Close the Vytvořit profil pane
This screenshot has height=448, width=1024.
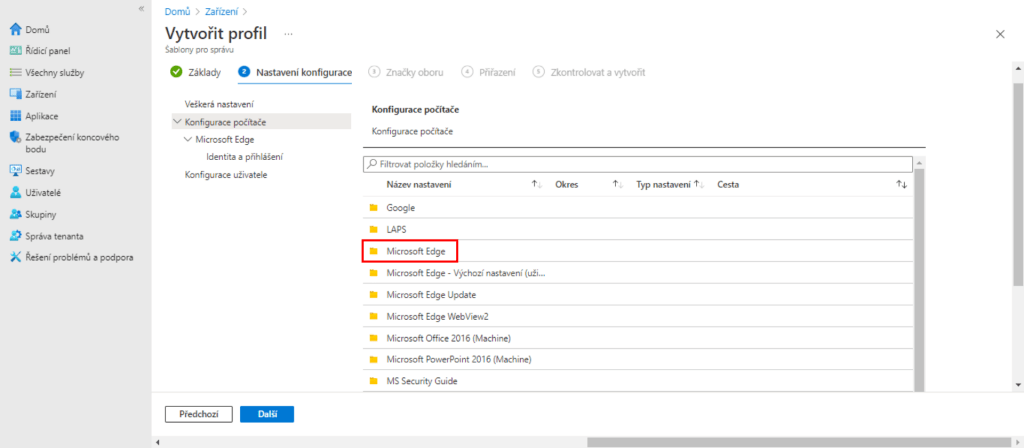1000,34
